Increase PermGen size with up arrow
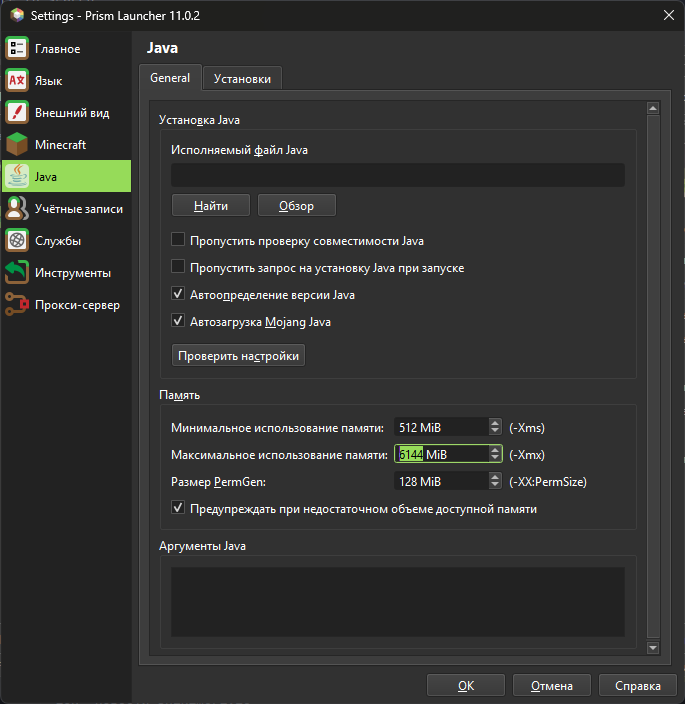685x704 pixels. click(x=495, y=477)
